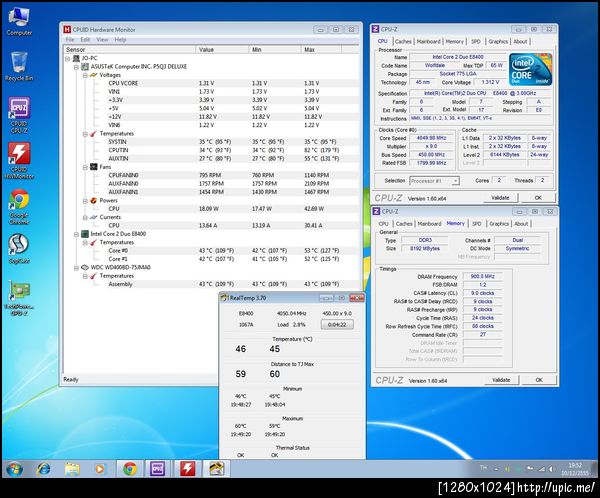Collapse the WDC WD400BD-75JMA0 node

click(77, 267)
